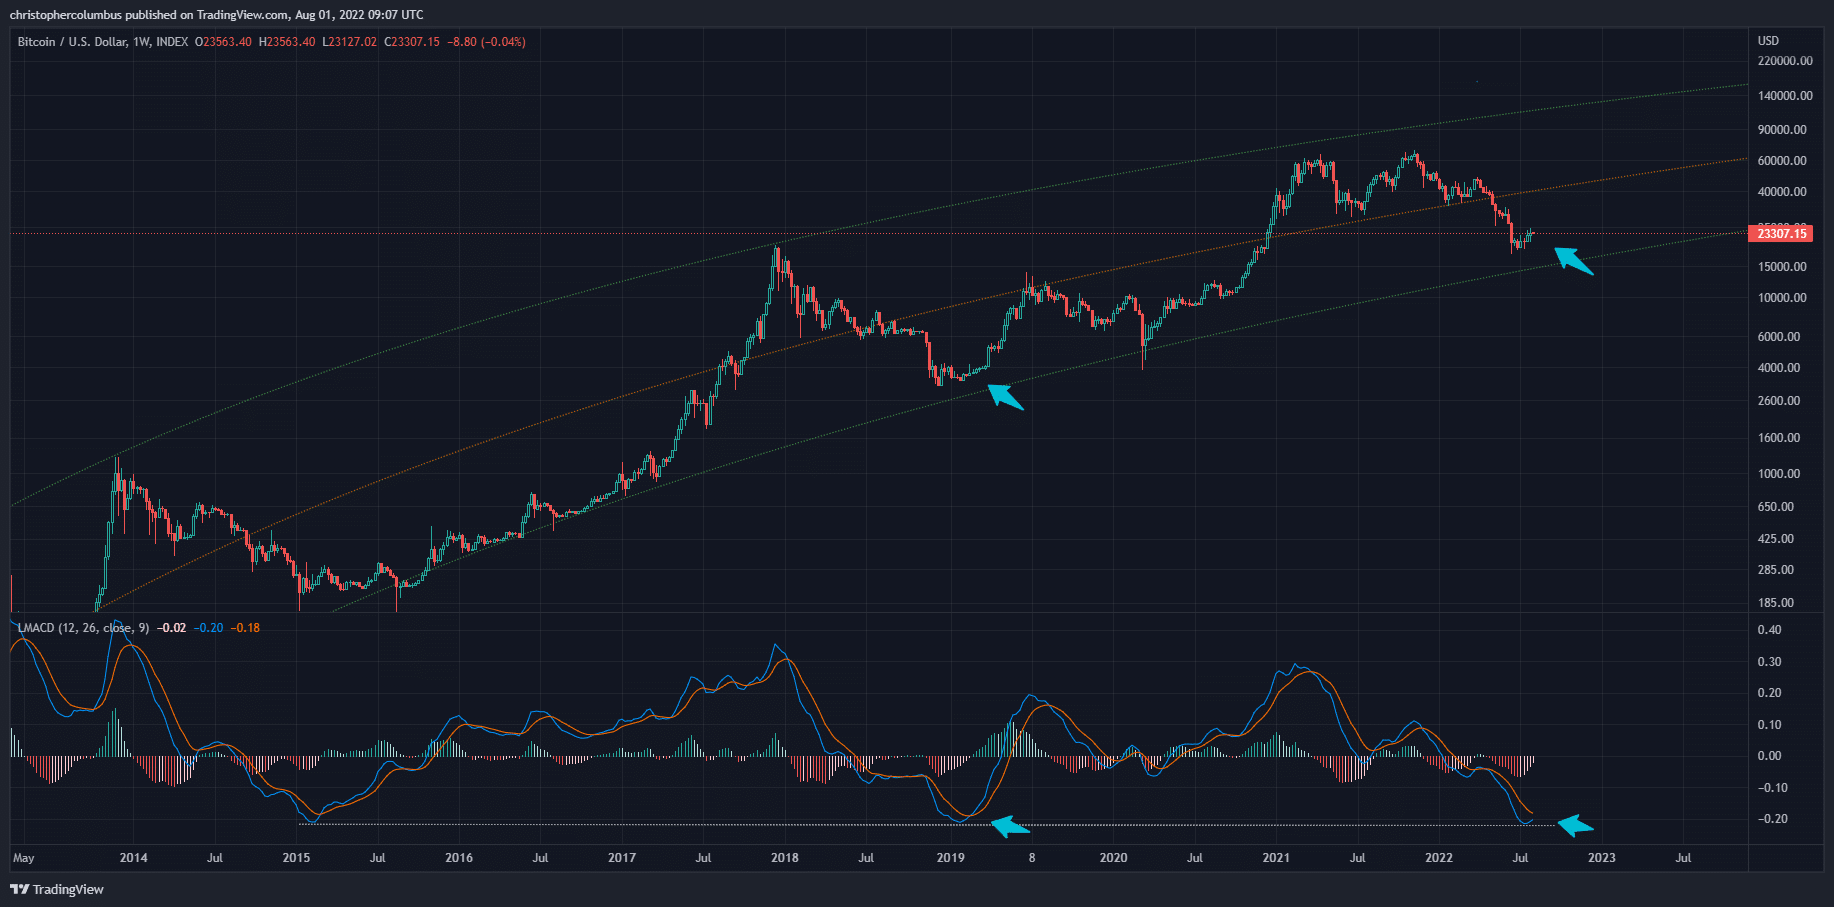This screenshot has width=1834, height=907.
Task: Click the 650.00 price axis label
Action: tap(1777, 507)
